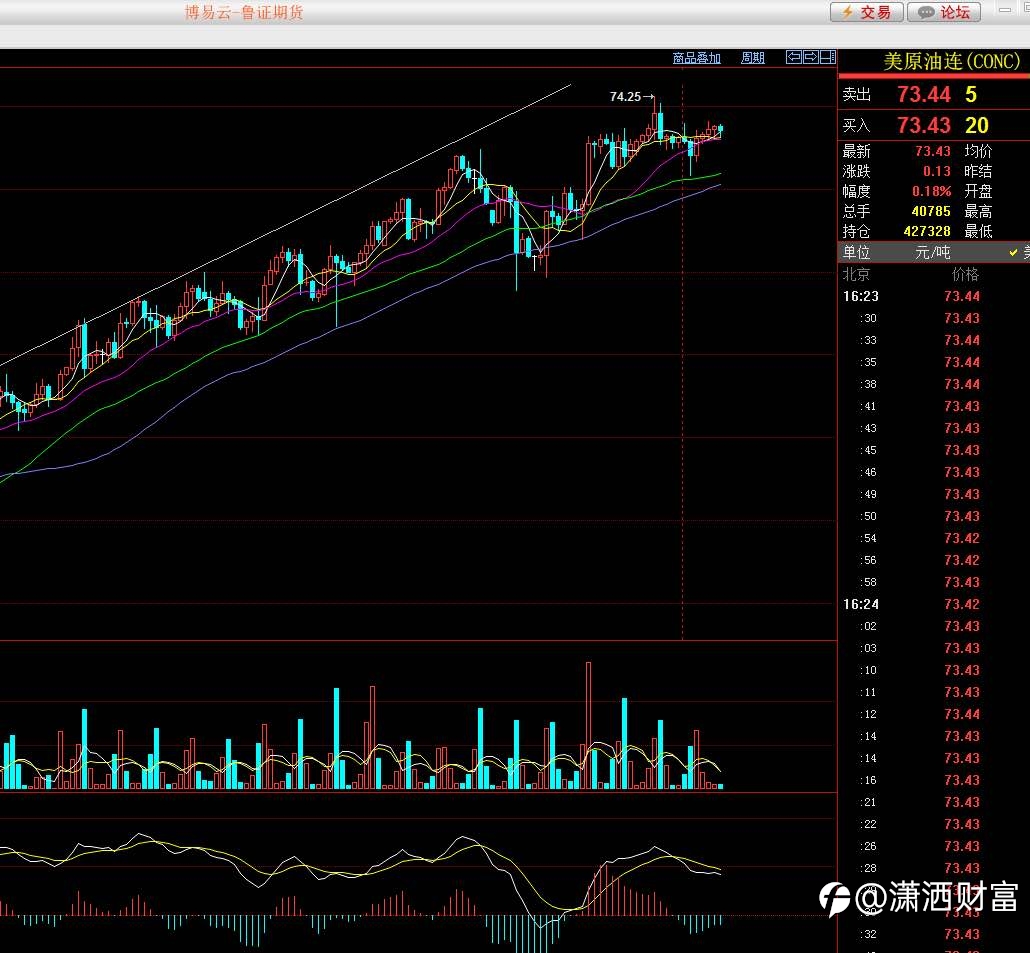Click the 价格 column header
The image size is (1030, 953).
coord(965,274)
